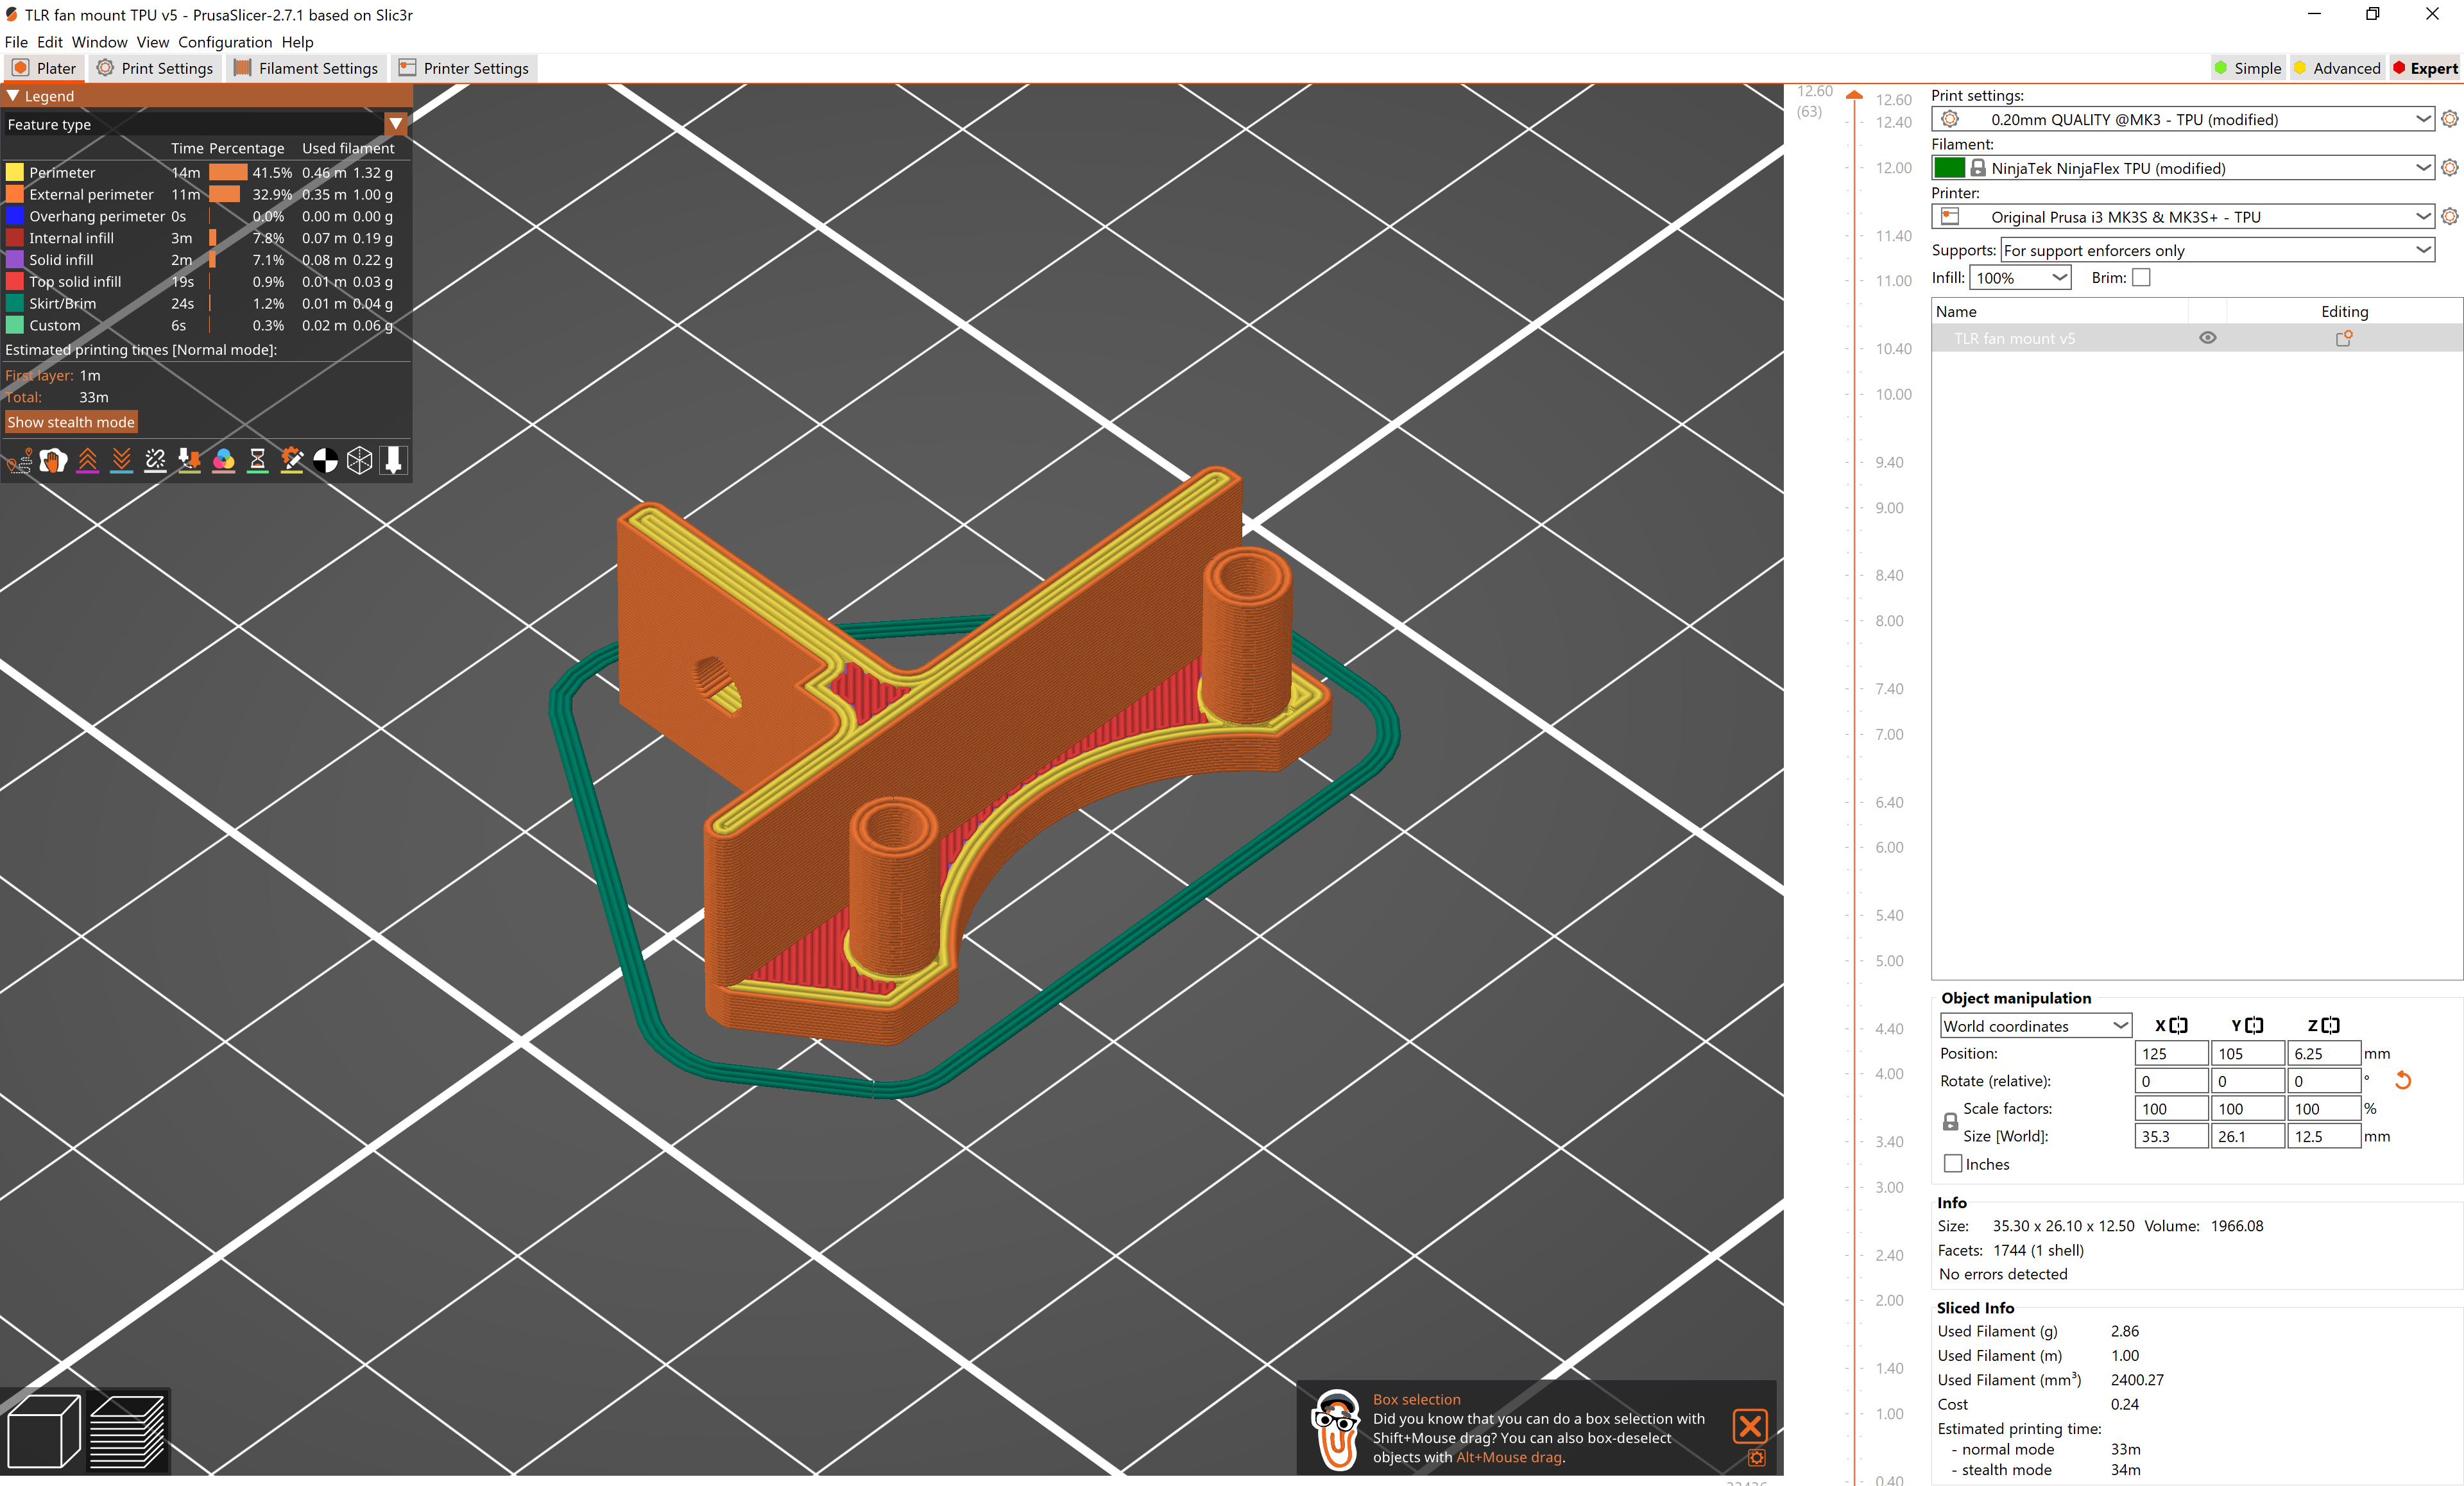Toggle Shells wireframe cube icon

[x=359, y=460]
